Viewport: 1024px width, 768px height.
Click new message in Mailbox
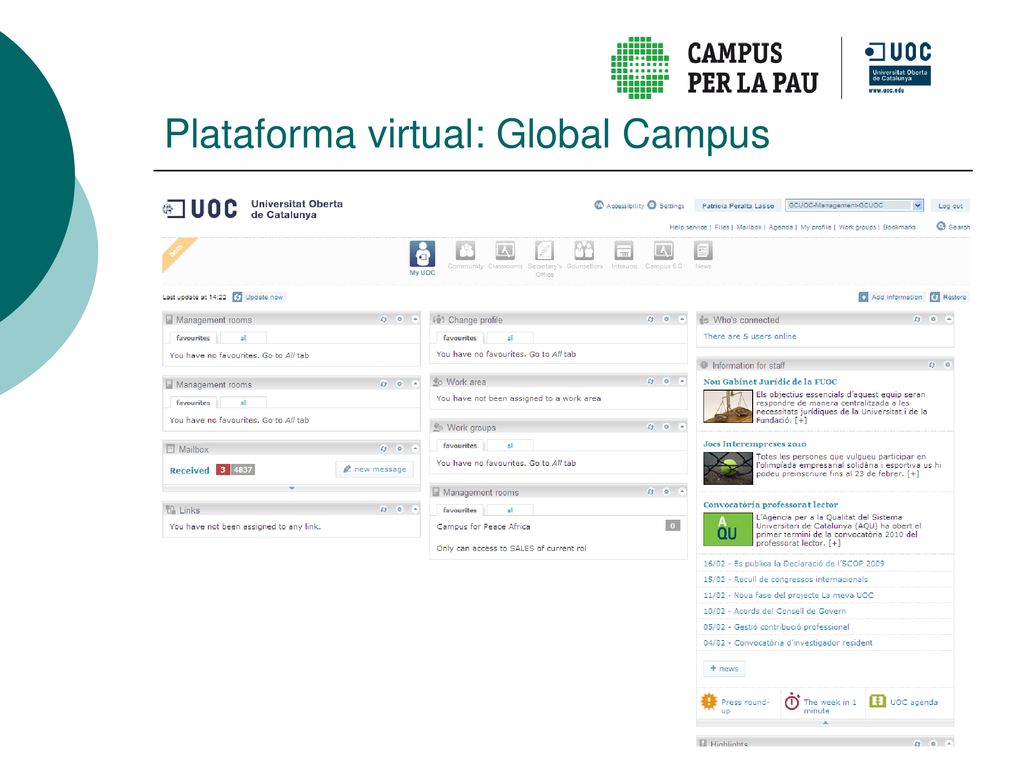pyautogui.click(x=375, y=469)
